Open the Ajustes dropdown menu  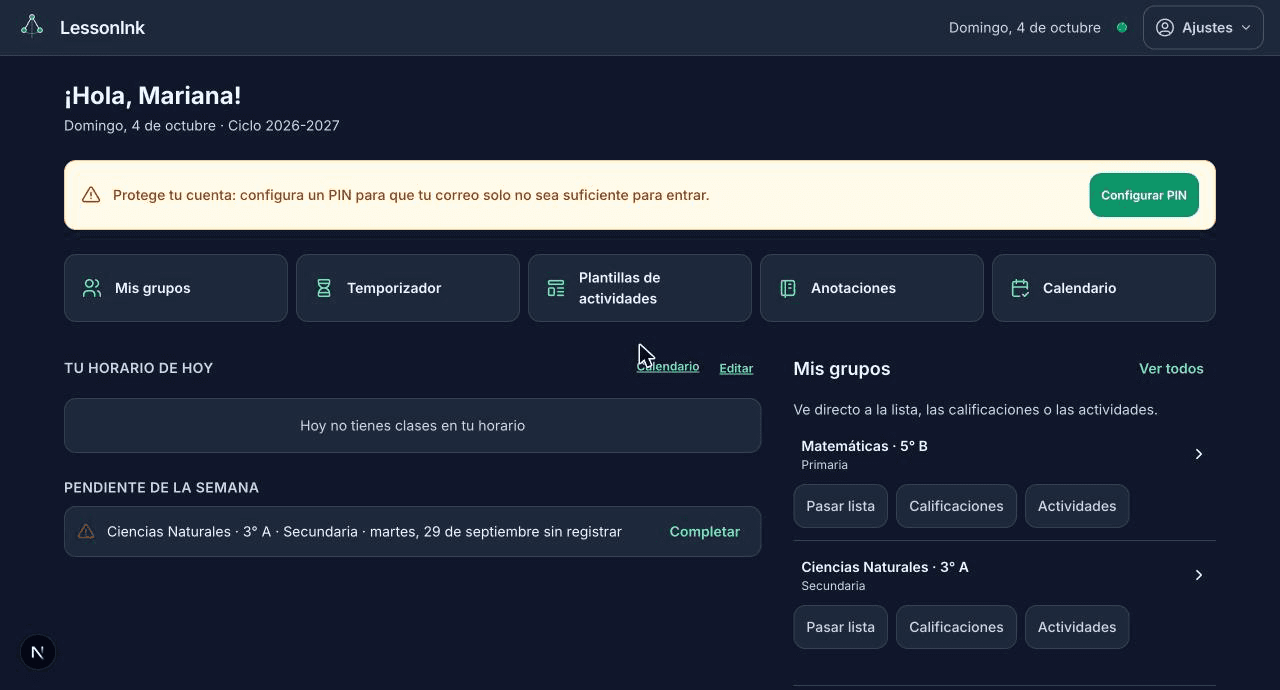click(1203, 28)
